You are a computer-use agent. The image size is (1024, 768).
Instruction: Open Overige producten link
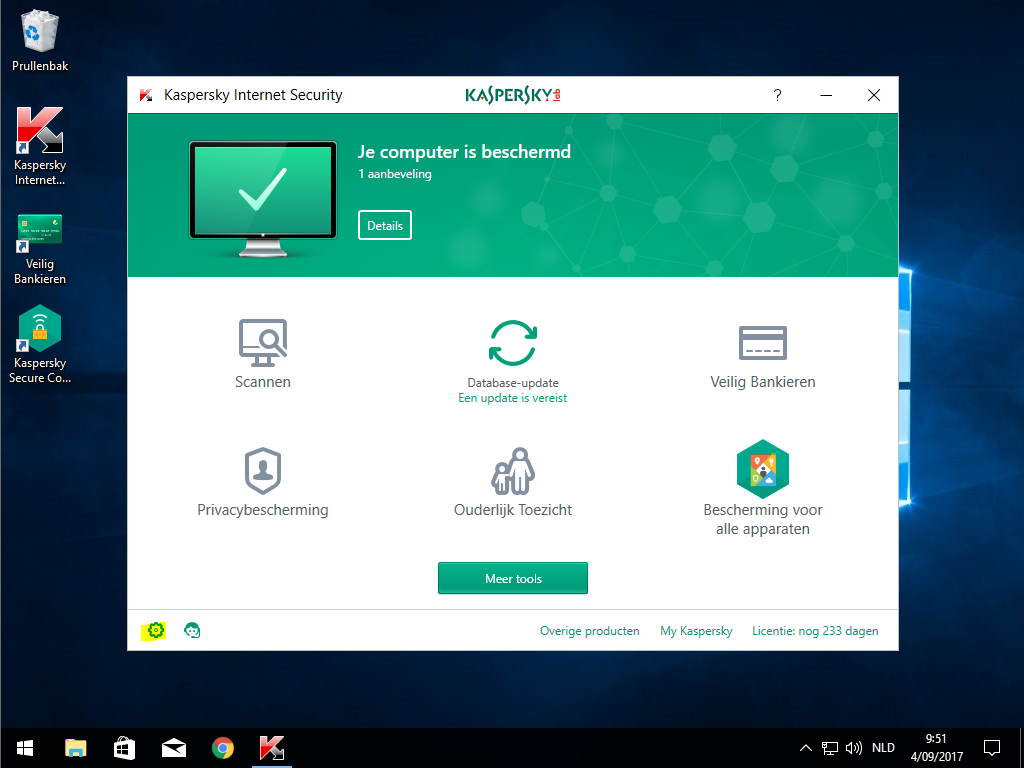590,631
